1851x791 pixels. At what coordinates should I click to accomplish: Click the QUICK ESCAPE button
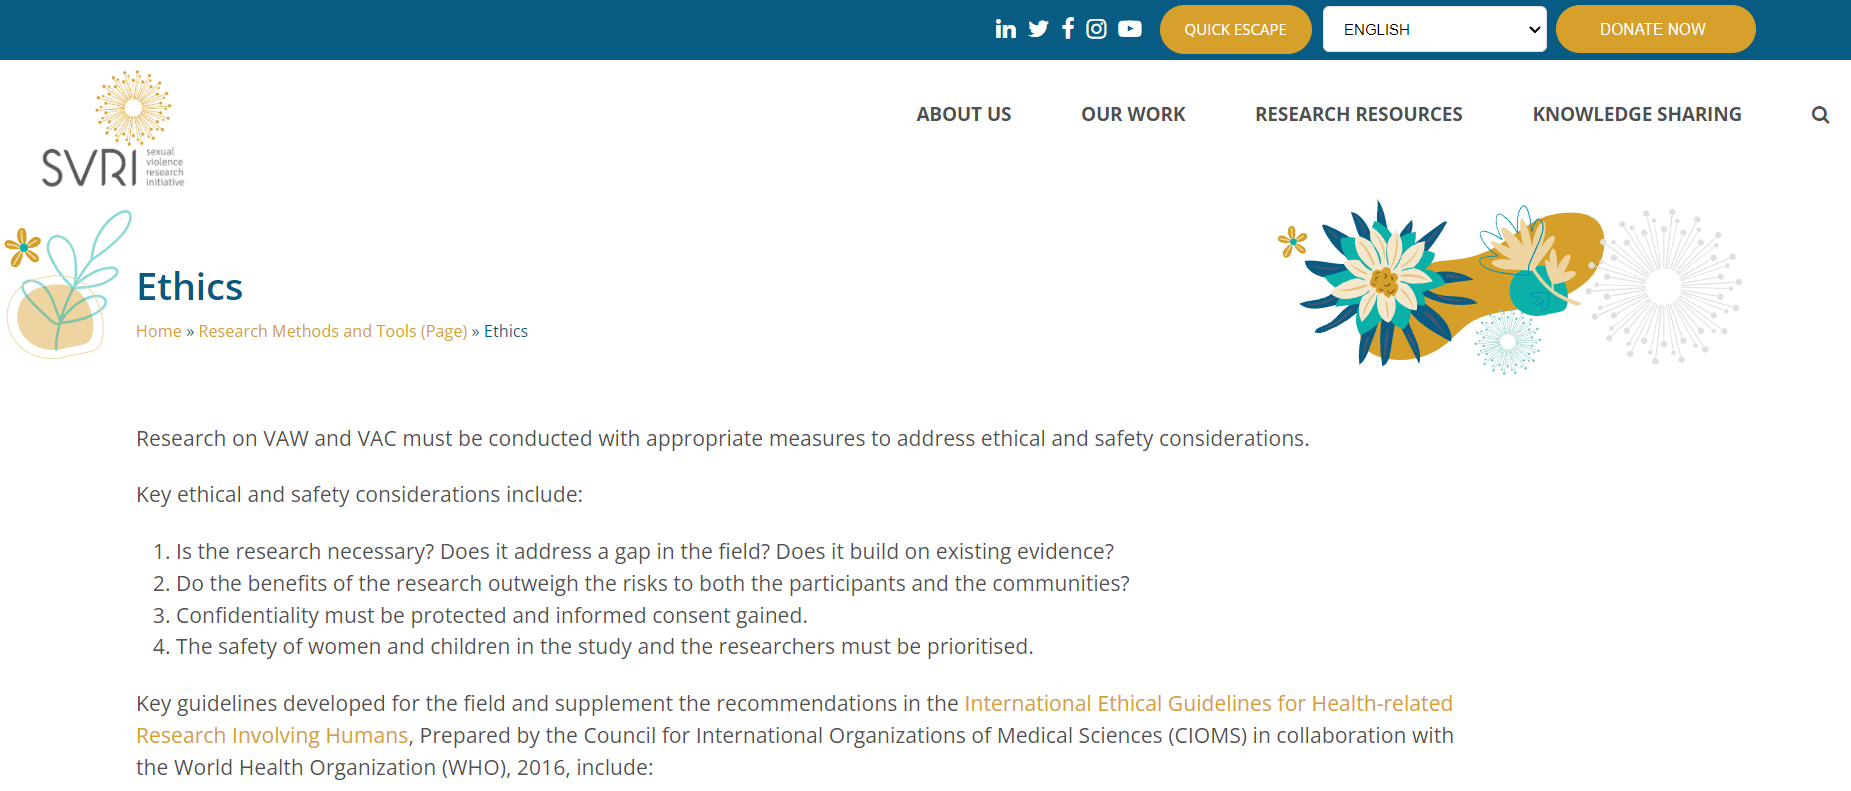pyautogui.click(x=1235, y=28)
